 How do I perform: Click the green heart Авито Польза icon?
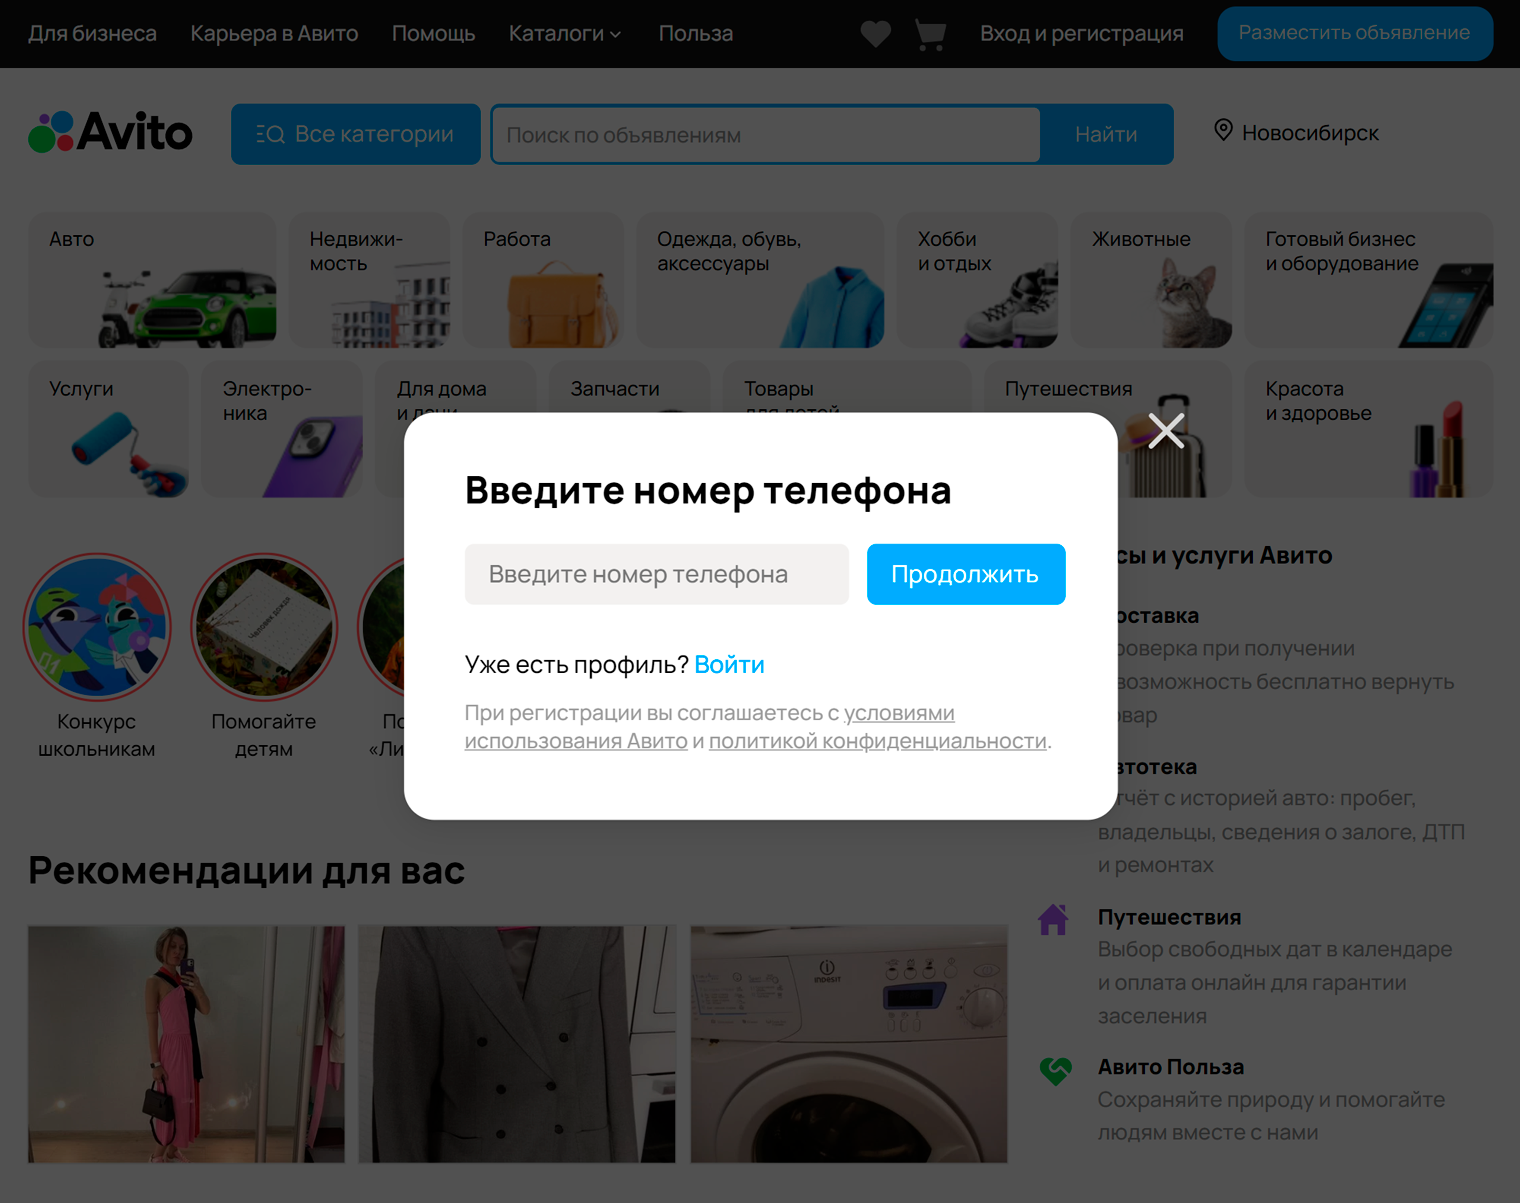[1055, 1071]
